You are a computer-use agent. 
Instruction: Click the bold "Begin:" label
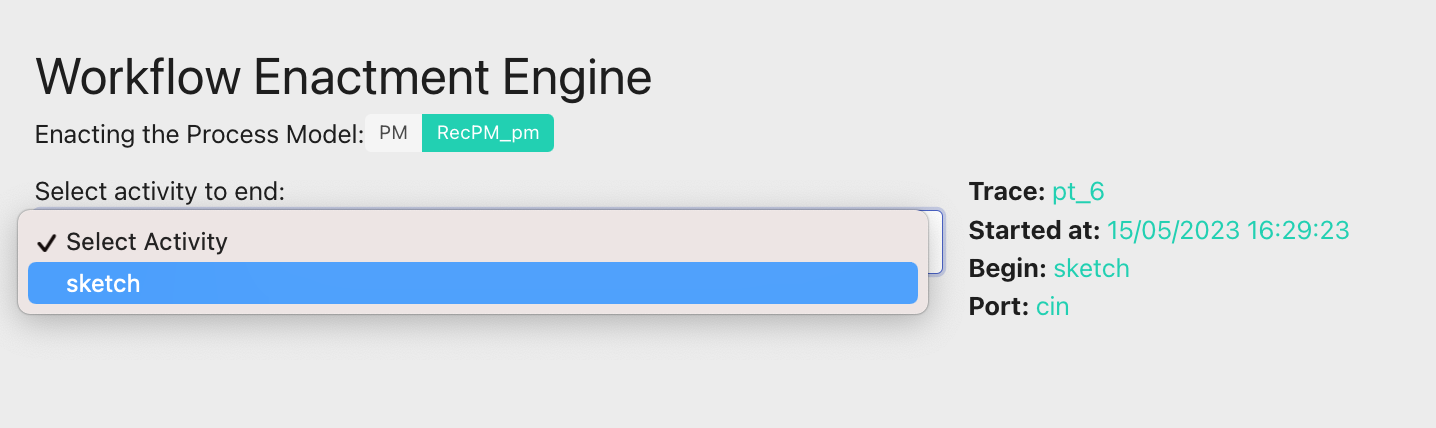[1008, 268]
